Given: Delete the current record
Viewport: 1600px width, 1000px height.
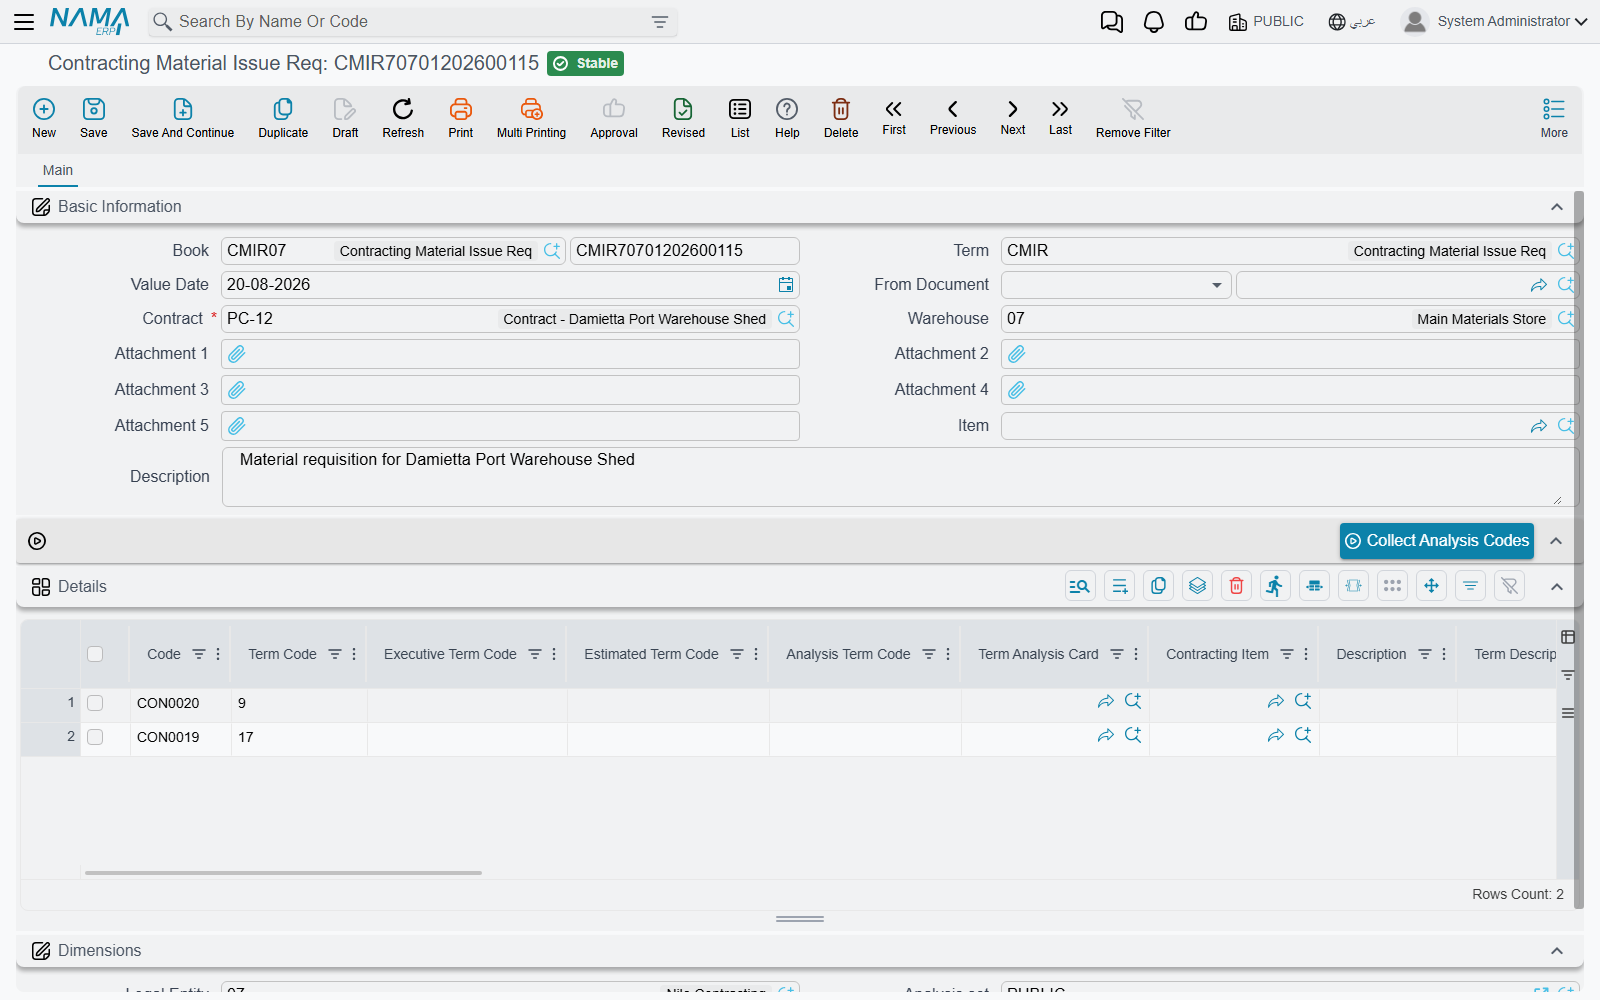Looking at the screenshot, I should click(841, 118).
